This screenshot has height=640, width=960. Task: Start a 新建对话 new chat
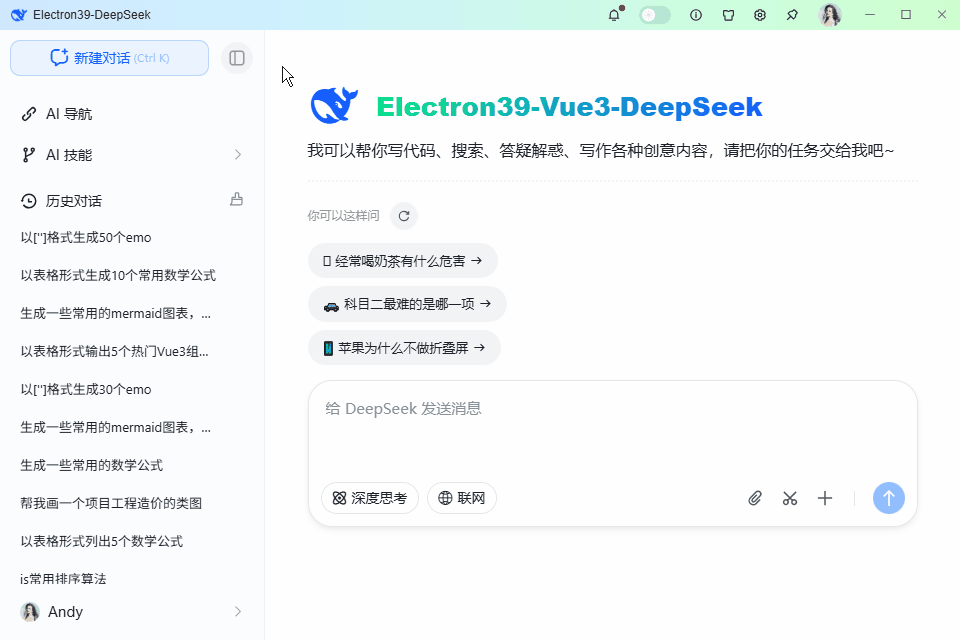(109, 58)
